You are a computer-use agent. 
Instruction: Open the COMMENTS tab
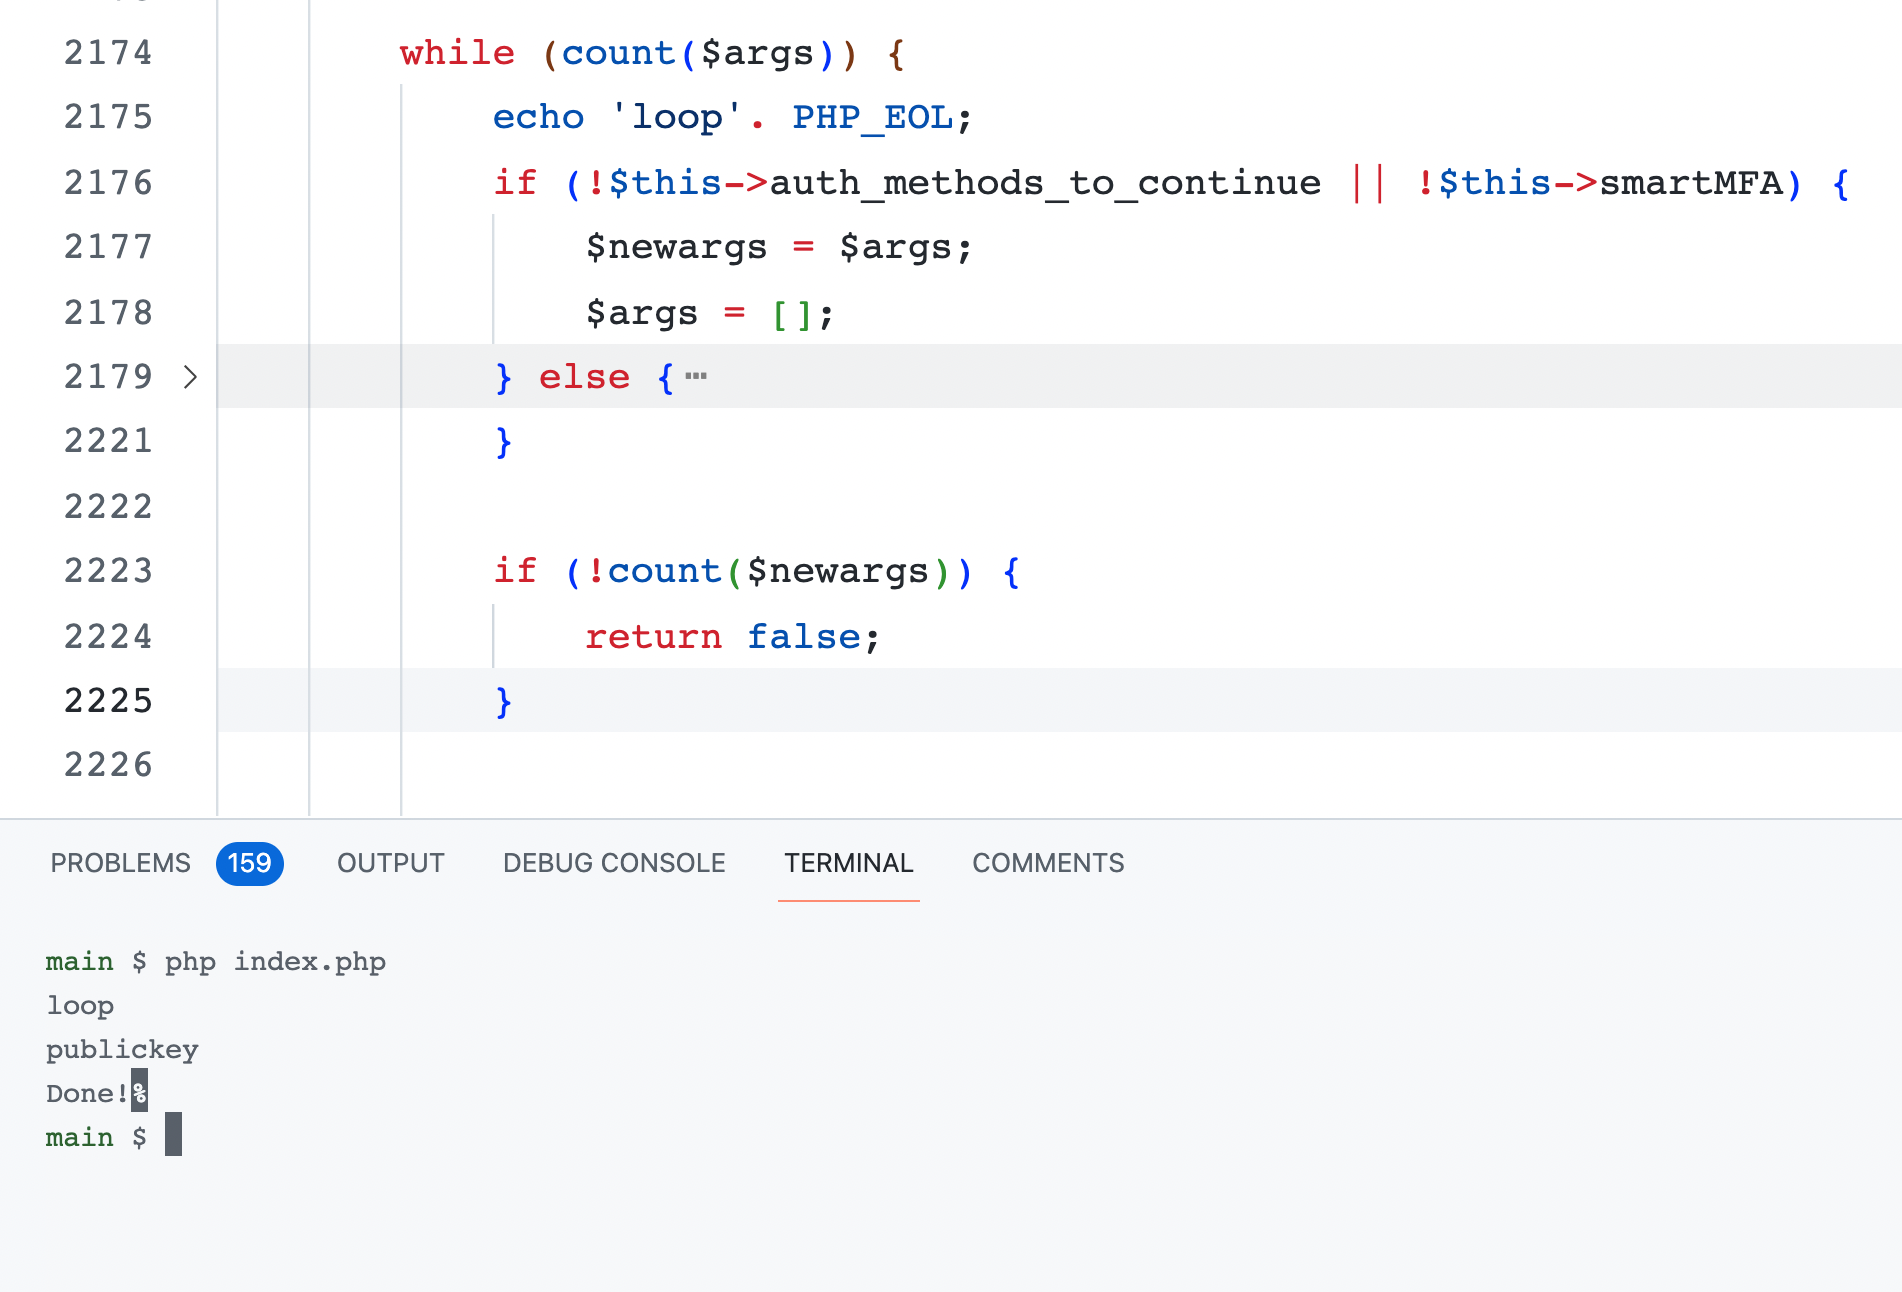click(1048, 863)
